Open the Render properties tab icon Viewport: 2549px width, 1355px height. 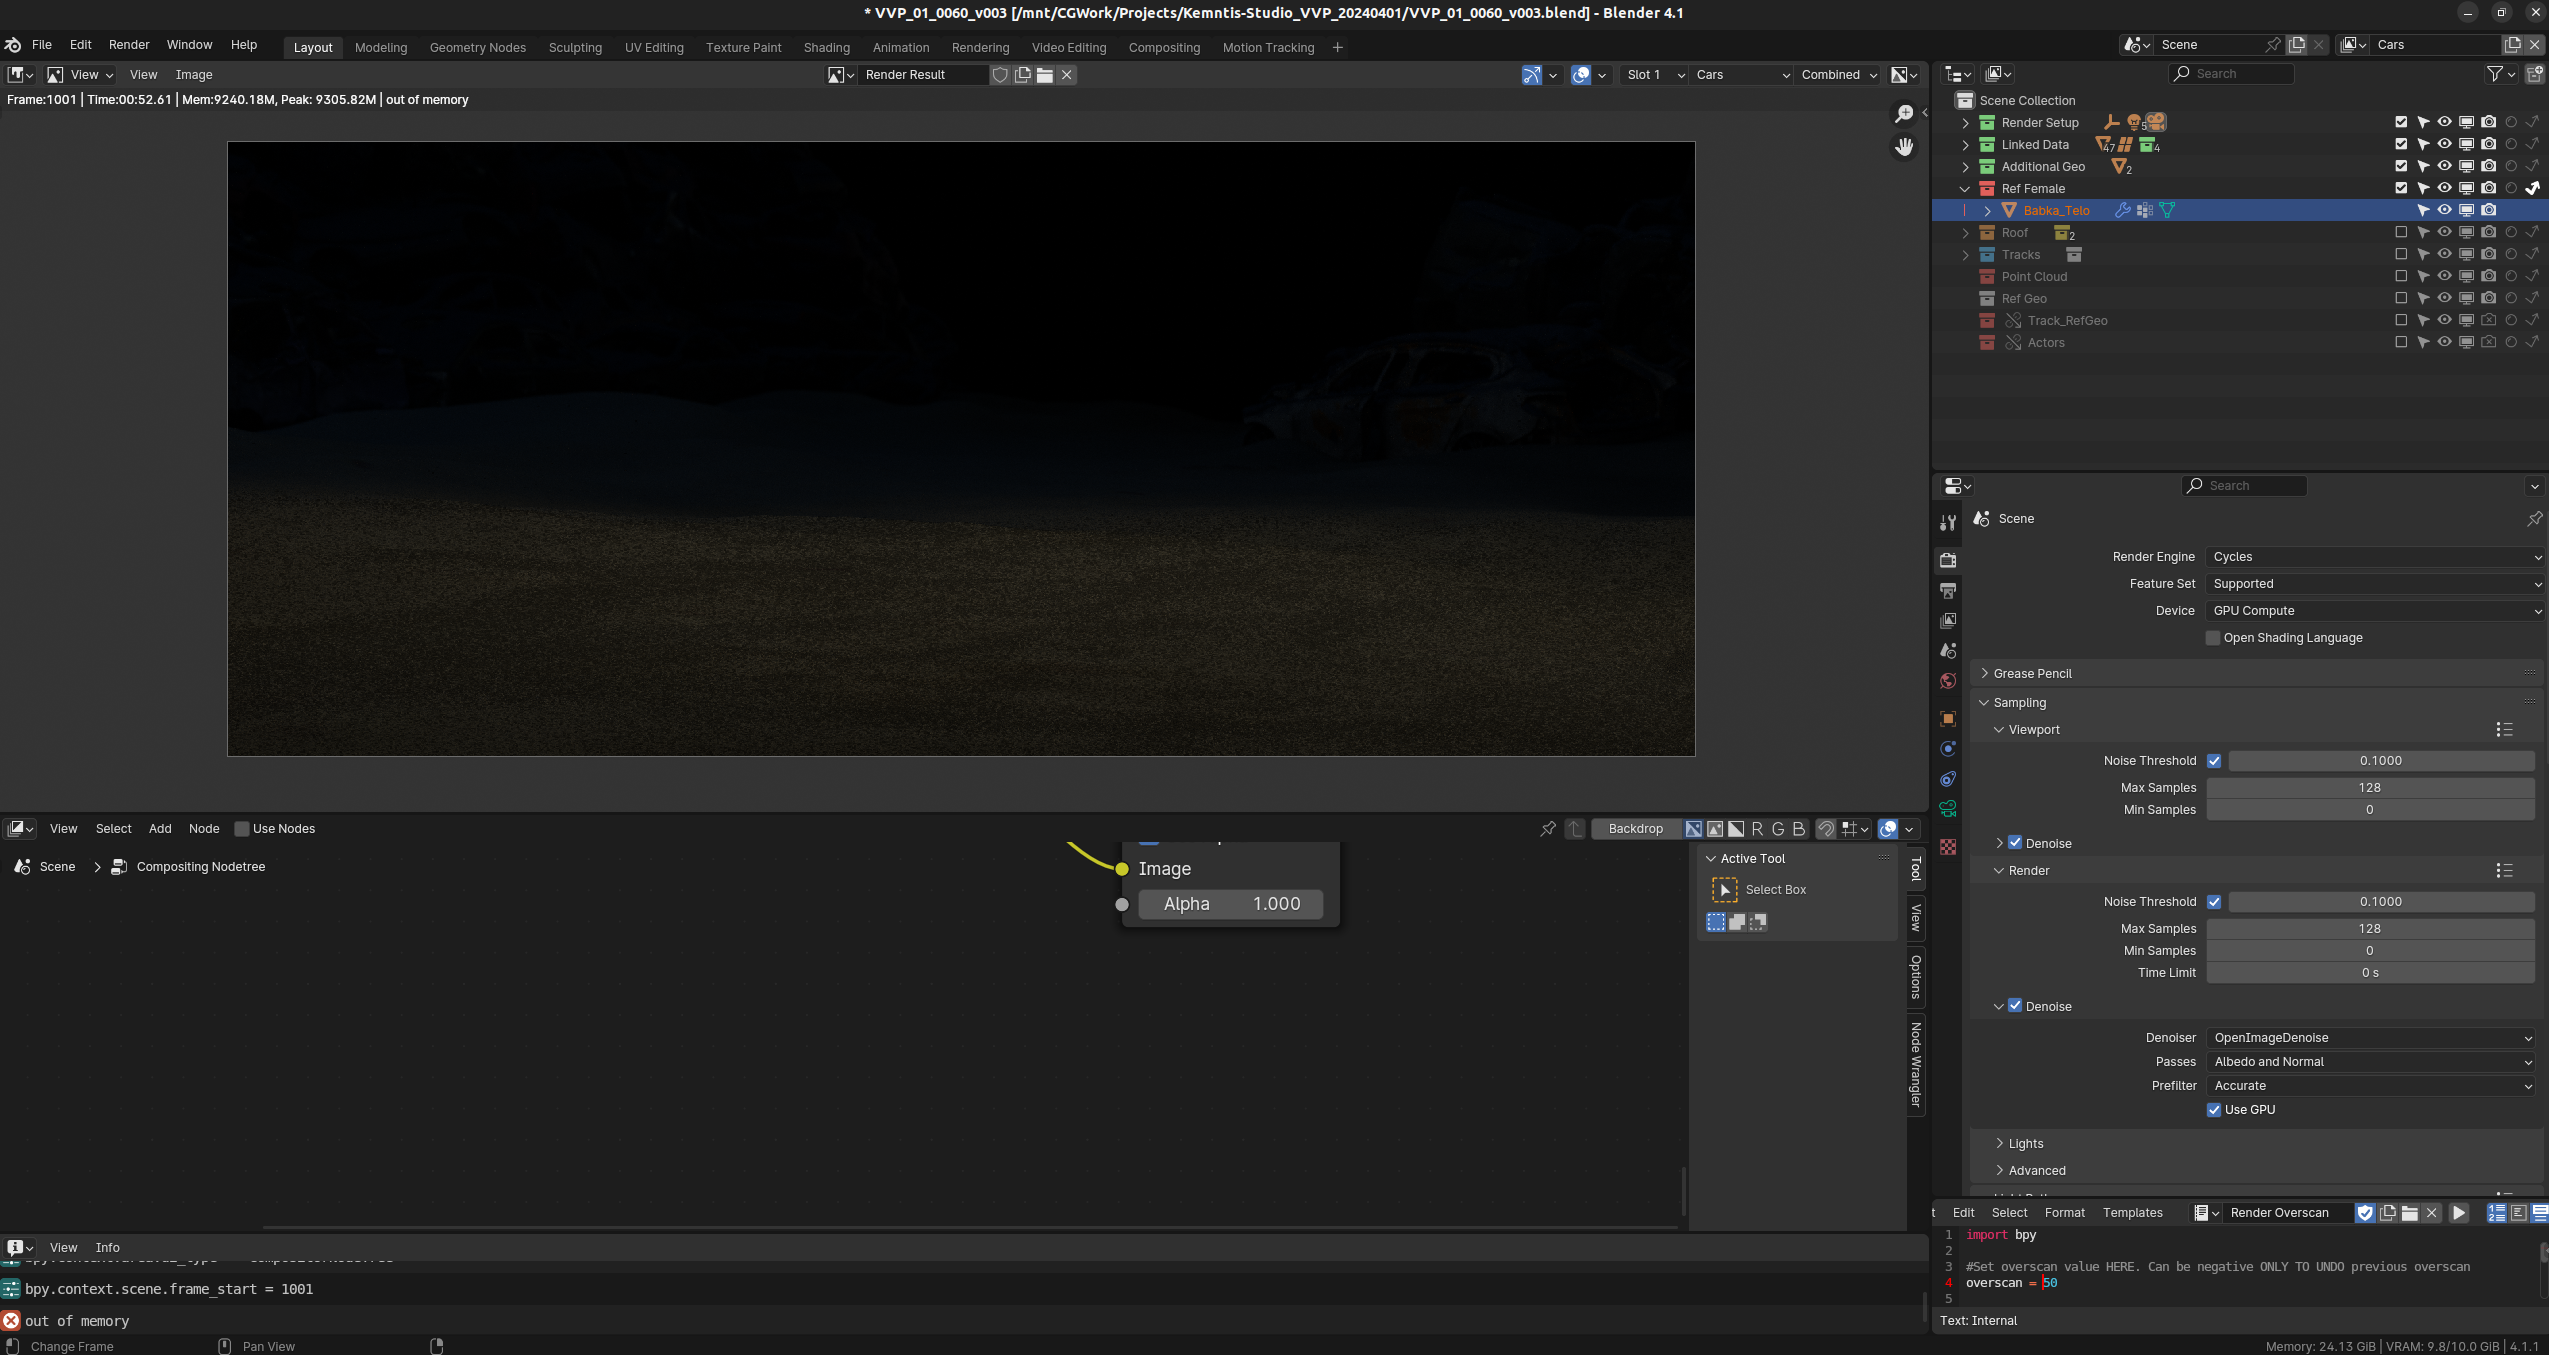pos(1947,560)
